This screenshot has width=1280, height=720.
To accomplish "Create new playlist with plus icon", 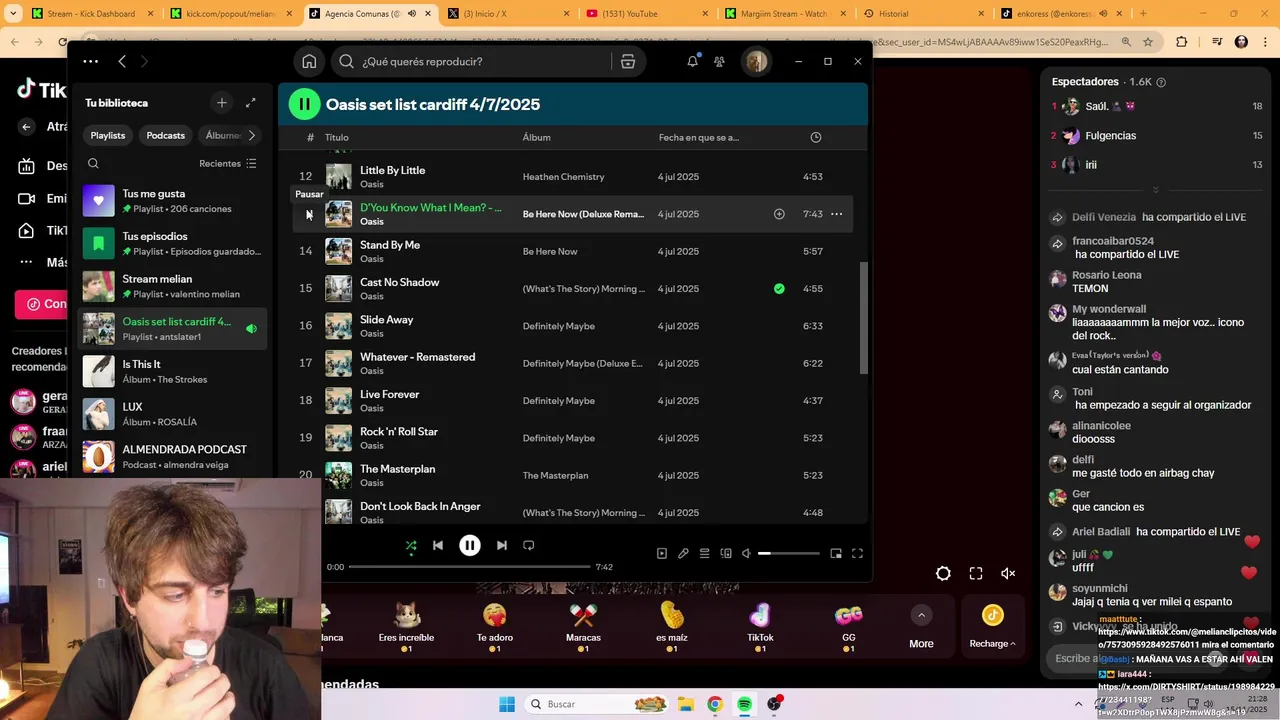I will (222, 103).
